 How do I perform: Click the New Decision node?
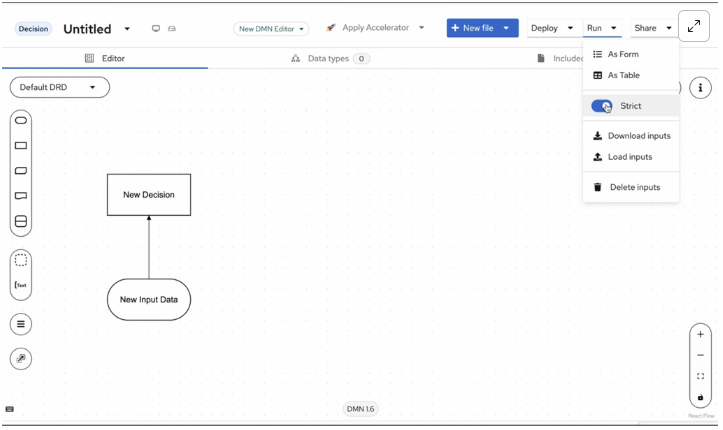click(149, 195)
